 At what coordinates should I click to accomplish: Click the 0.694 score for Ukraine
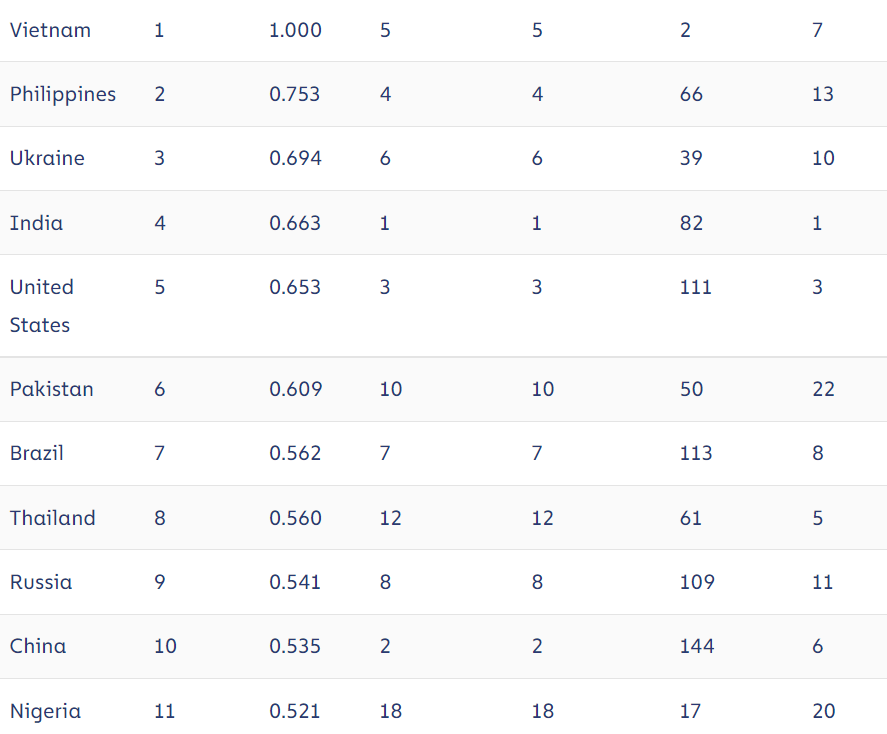[295, 158]
